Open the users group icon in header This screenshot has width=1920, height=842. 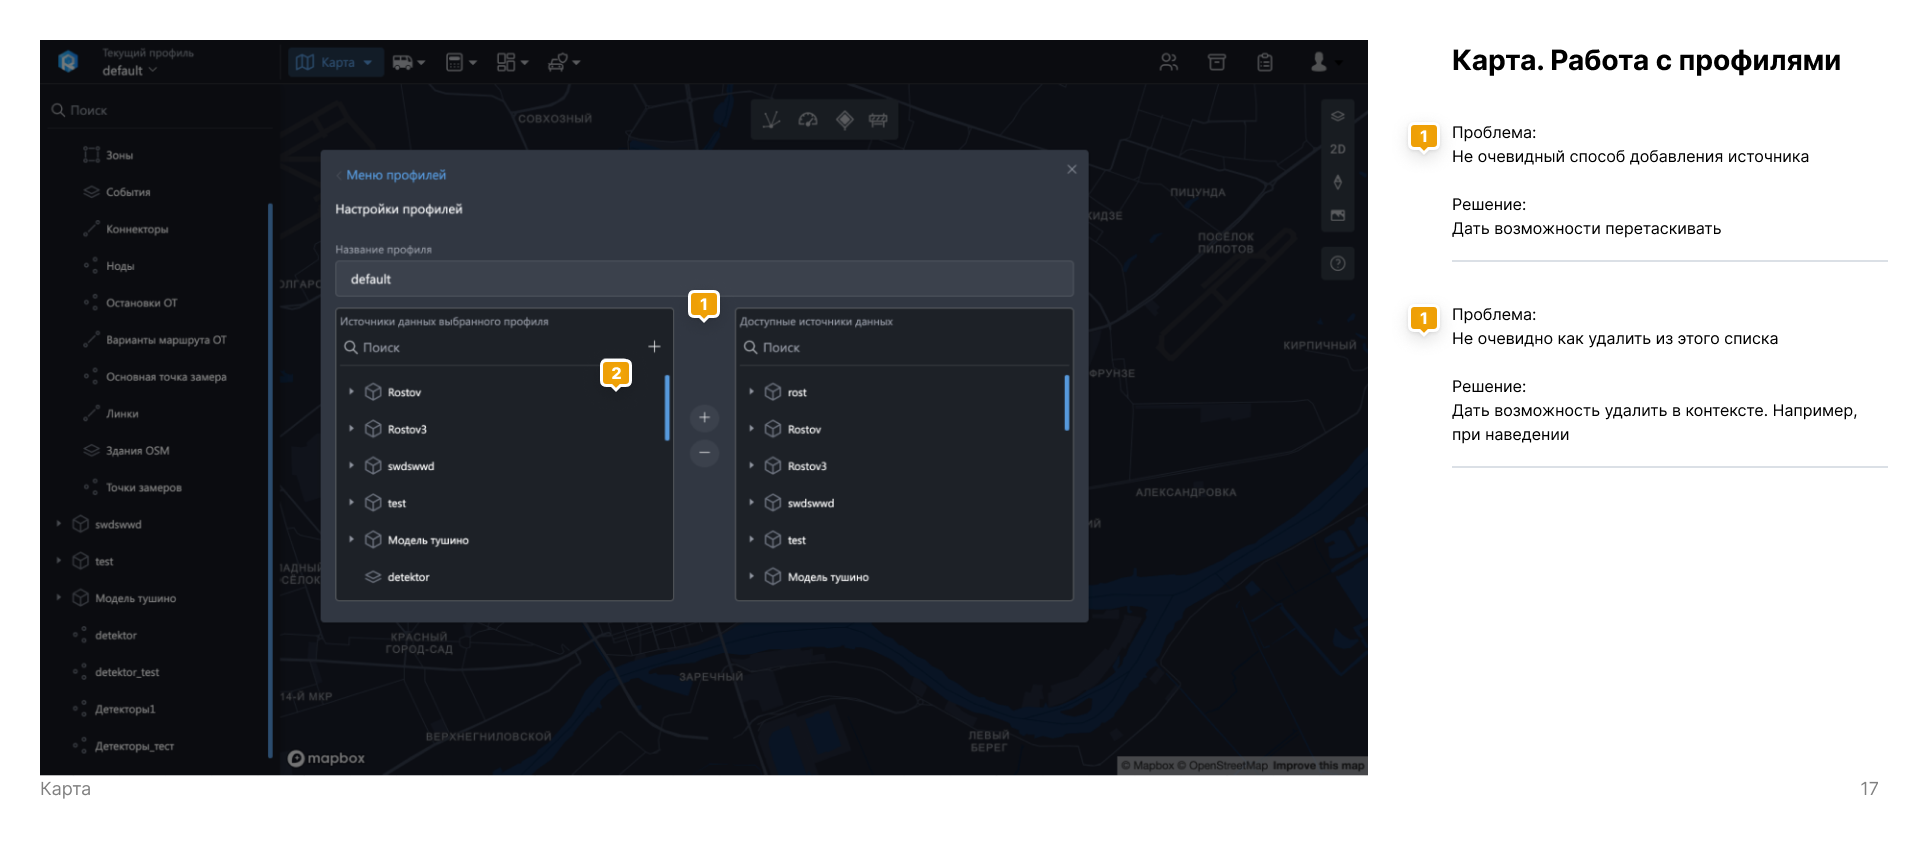coord(1168,62)
